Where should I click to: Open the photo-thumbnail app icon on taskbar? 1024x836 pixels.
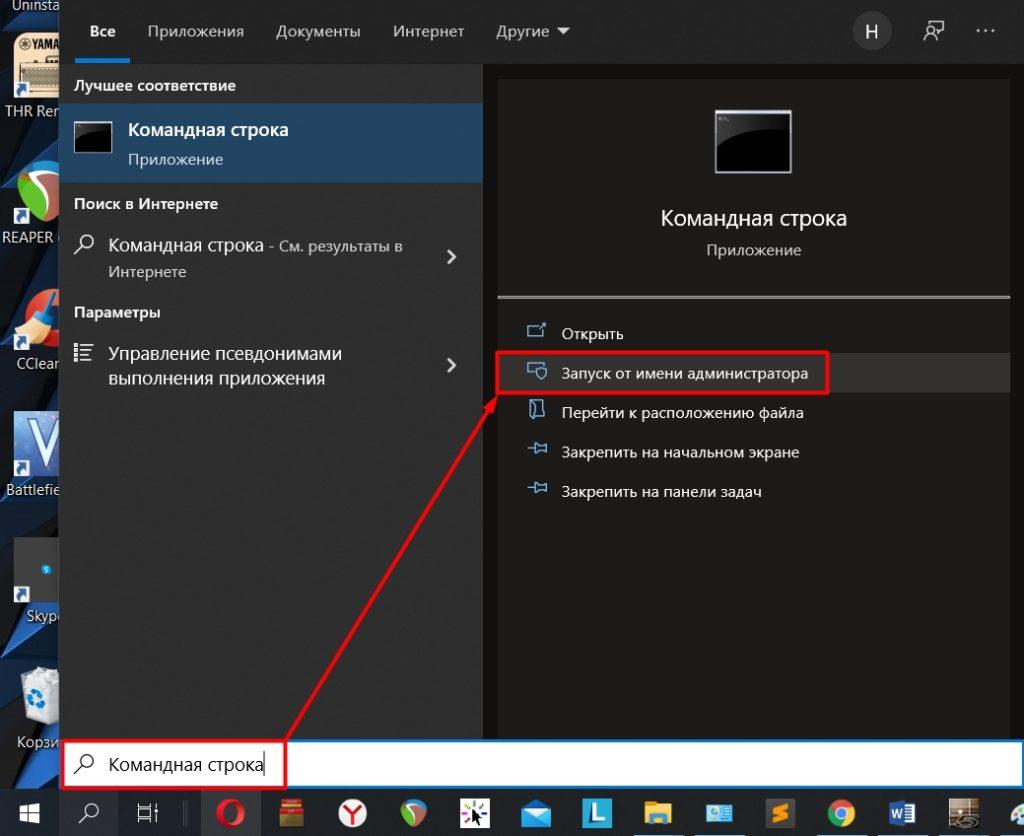[x=963, y=813]
